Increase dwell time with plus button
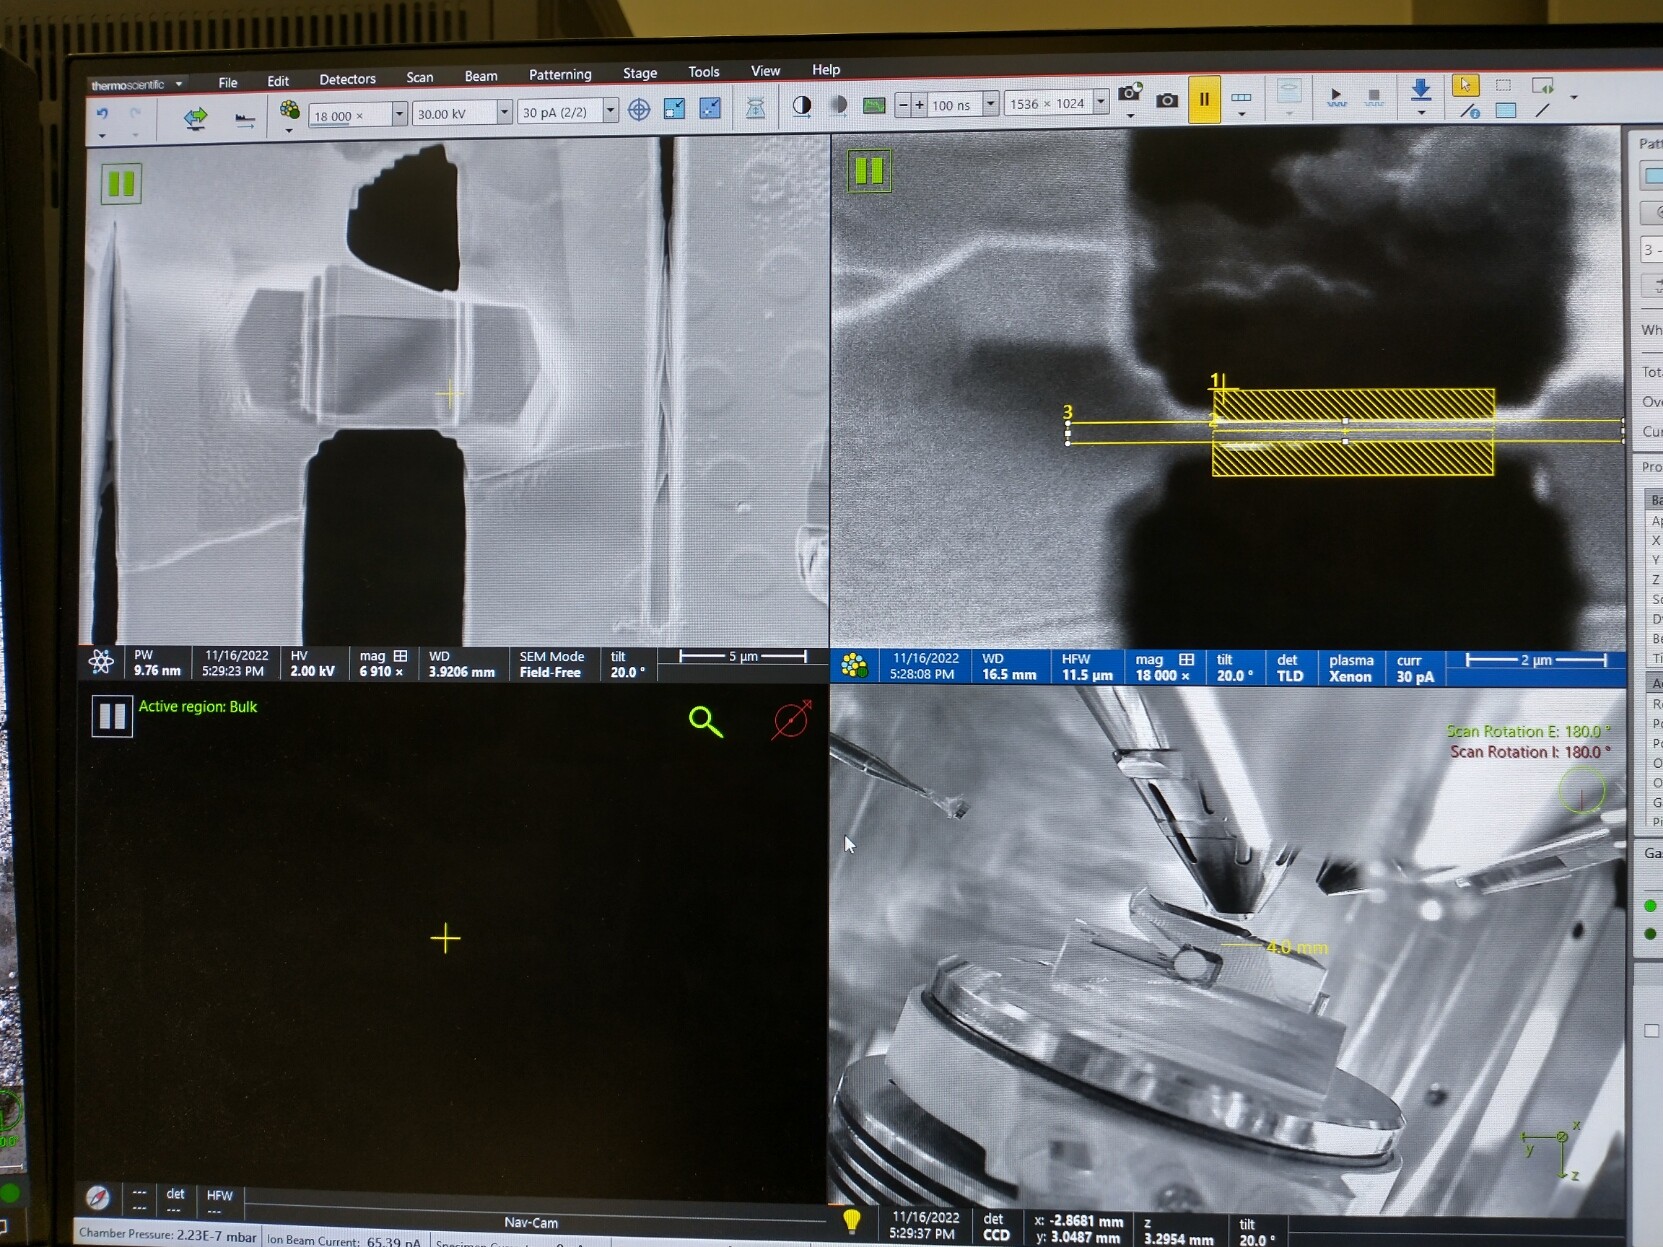The image size is (1663, 1247). tap(919, 105)
